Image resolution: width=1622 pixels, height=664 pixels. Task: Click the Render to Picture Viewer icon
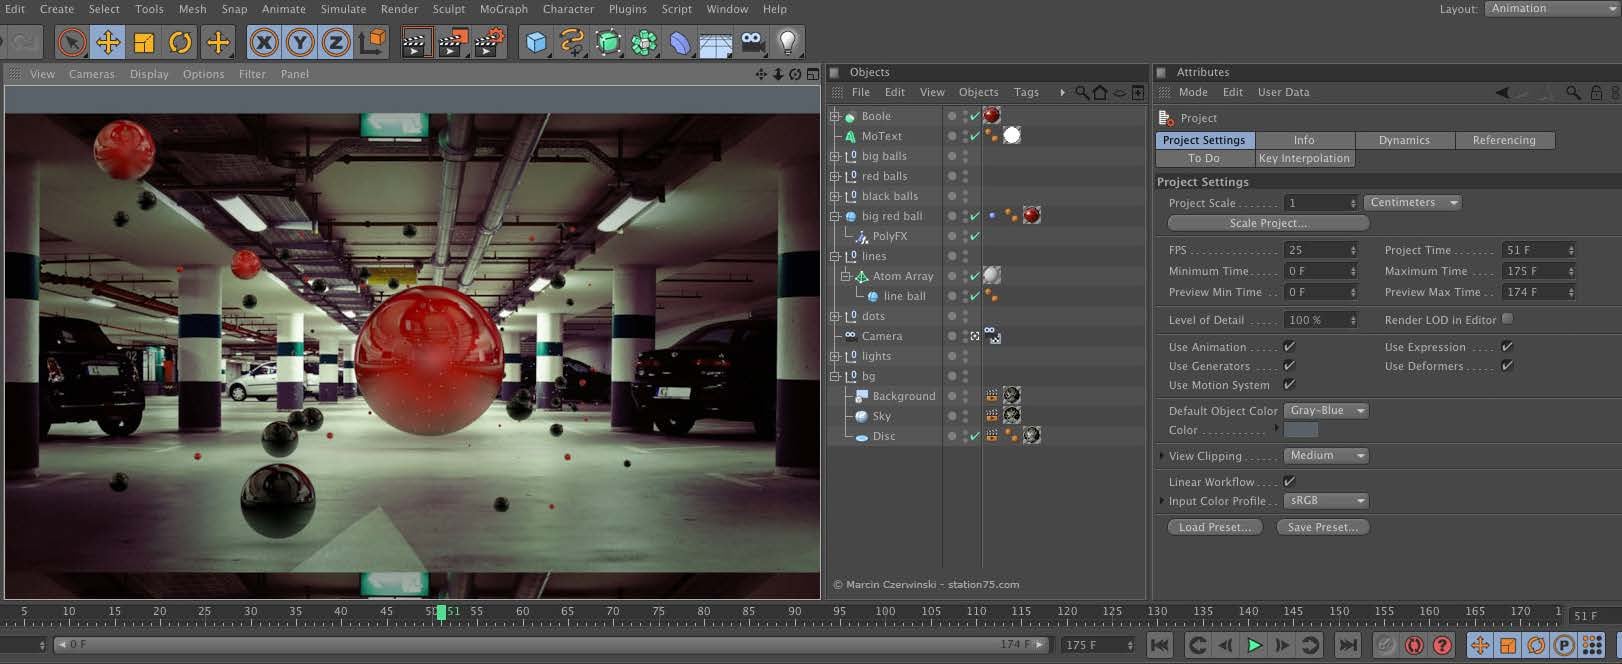tap(453, 42)
